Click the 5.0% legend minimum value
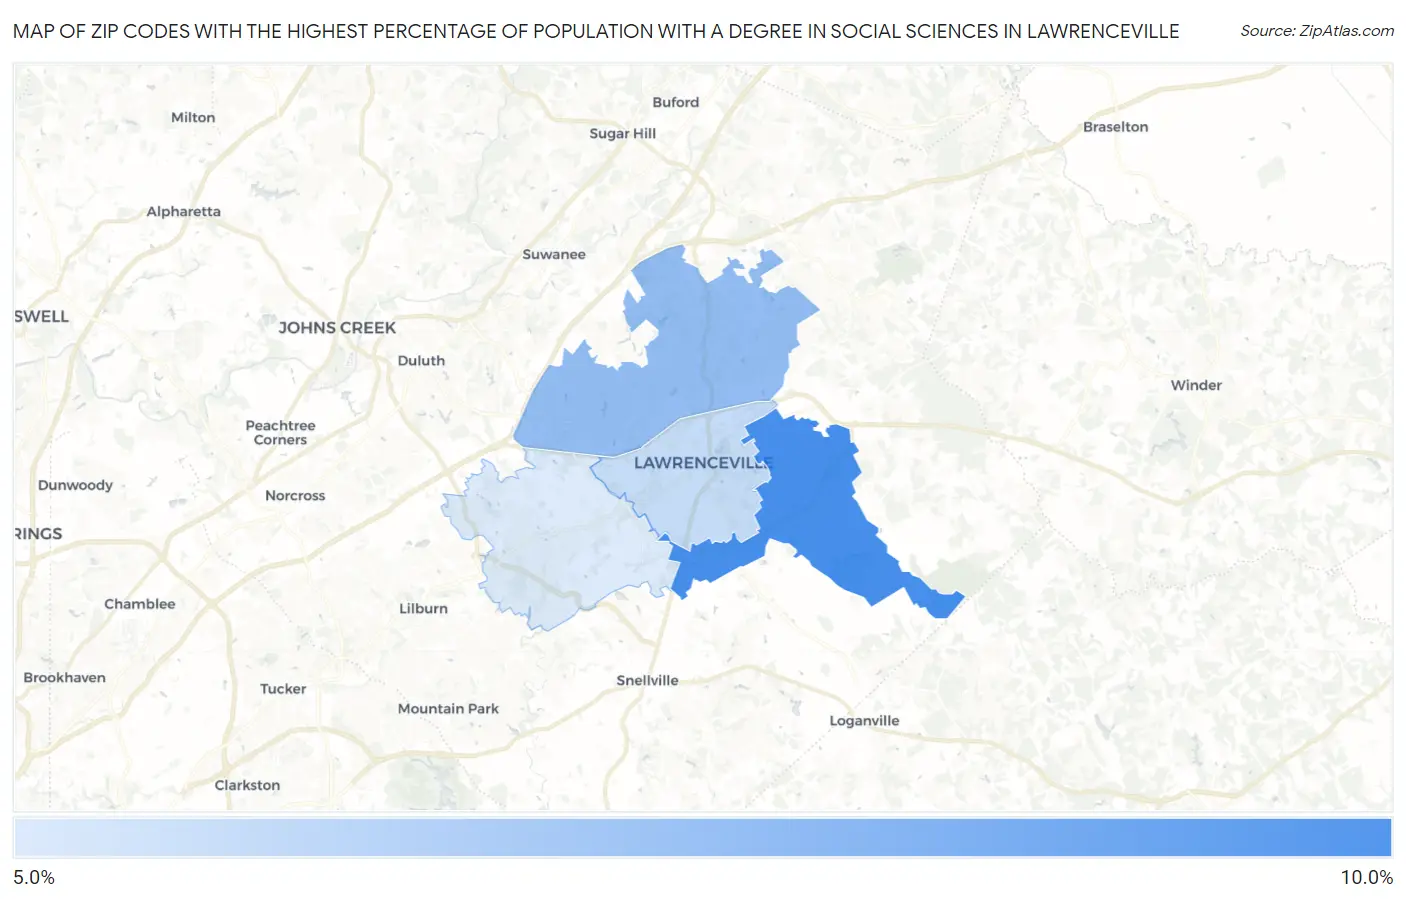The image size is (1406, 899). 34,877
